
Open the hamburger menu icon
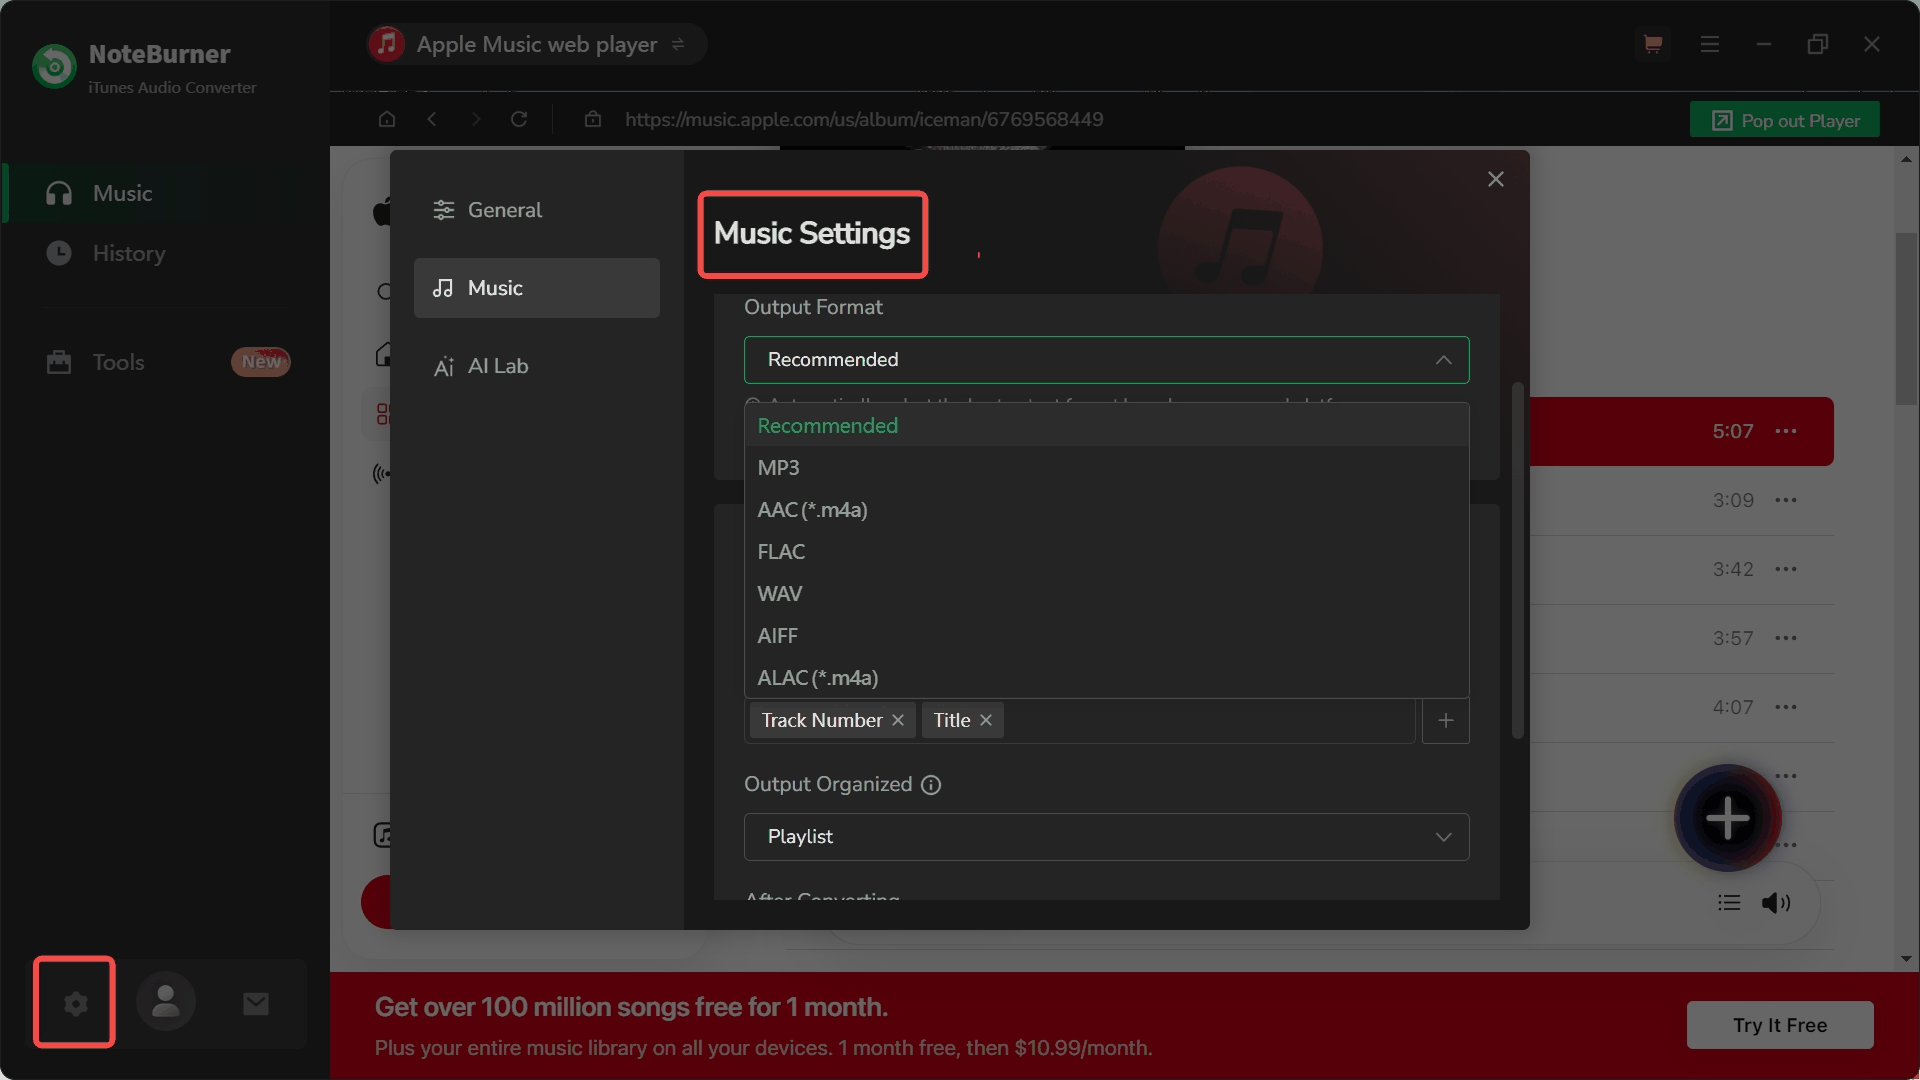click(1710, 44)
